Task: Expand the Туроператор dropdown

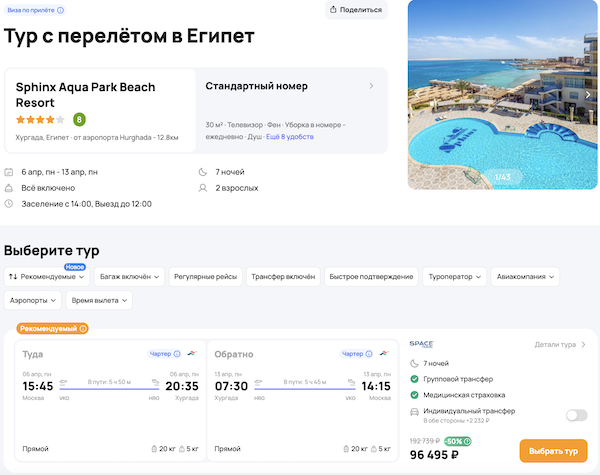Action: 455,276
